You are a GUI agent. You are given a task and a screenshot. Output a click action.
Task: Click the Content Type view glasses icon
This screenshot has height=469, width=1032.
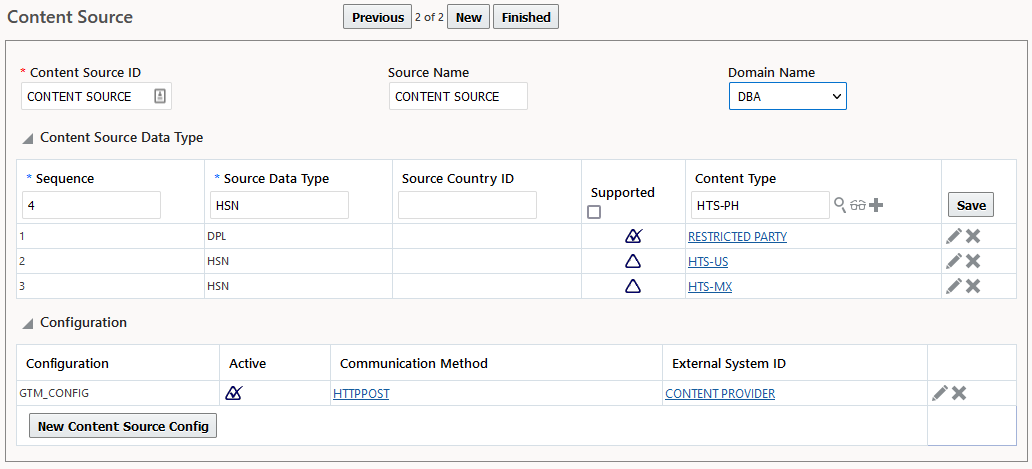click(x=858, y=205)
